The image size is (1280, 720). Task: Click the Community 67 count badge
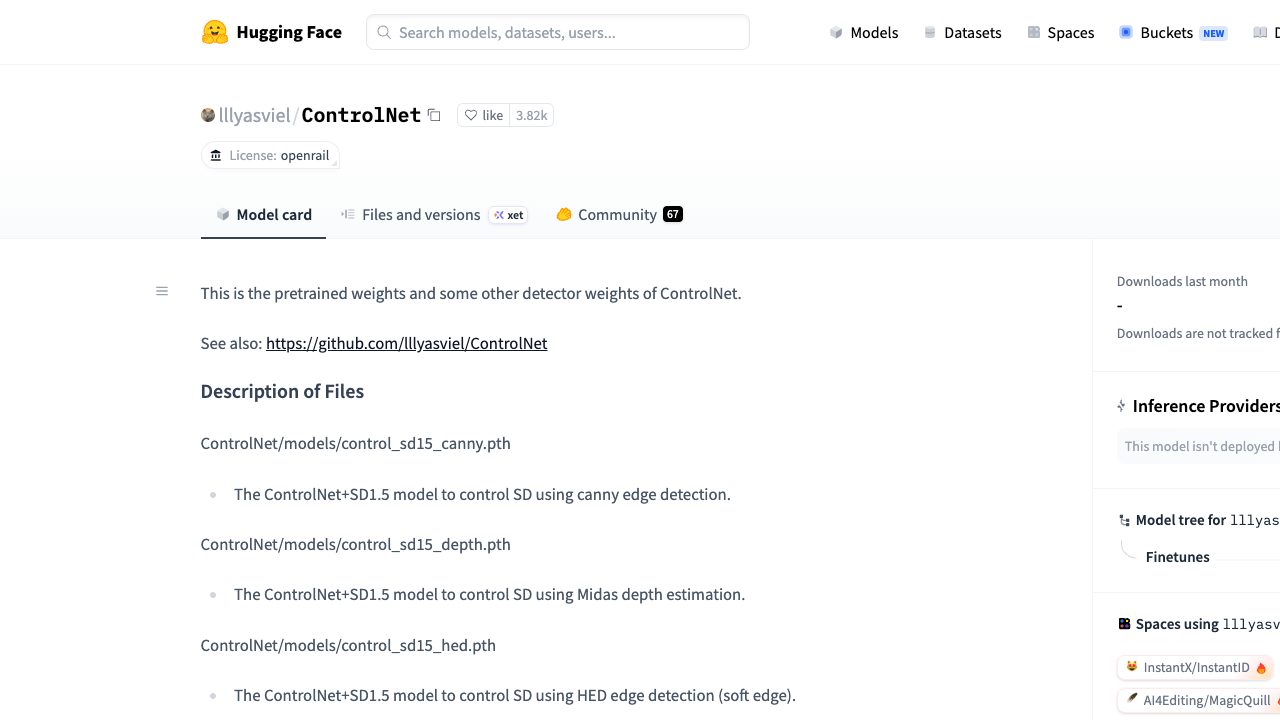point(673,214)
